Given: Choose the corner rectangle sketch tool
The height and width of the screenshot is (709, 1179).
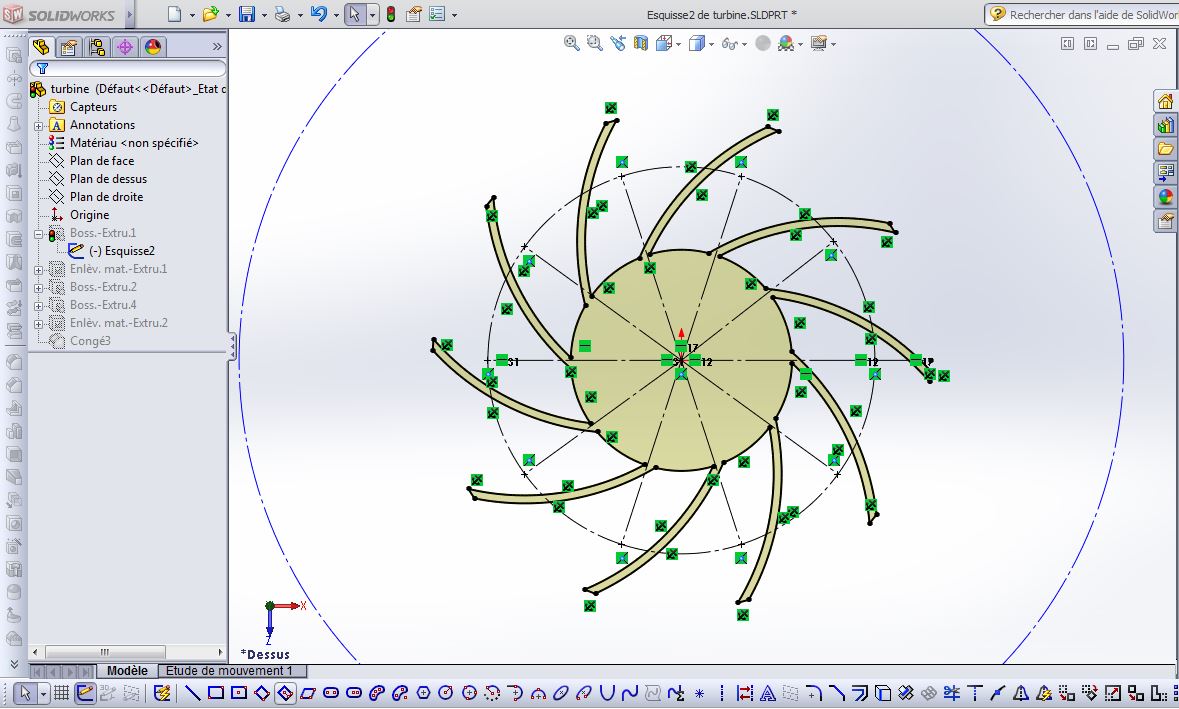Looking at the screenshot, I should pyautogui.click(x=216, y=692).
